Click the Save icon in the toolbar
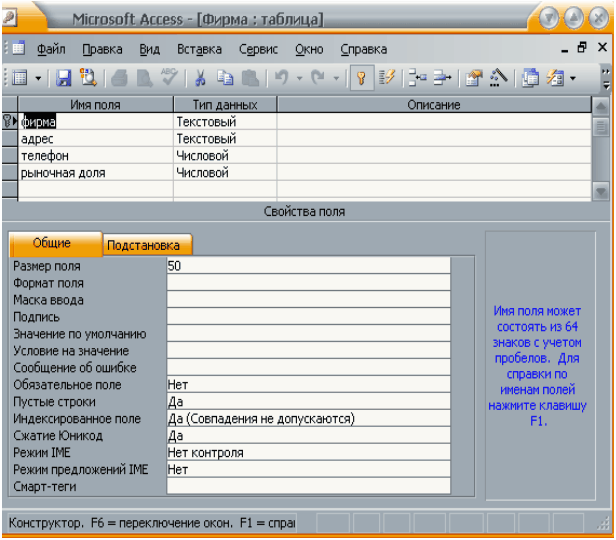Viewport: 616px width, 540px height. [63, 77]
